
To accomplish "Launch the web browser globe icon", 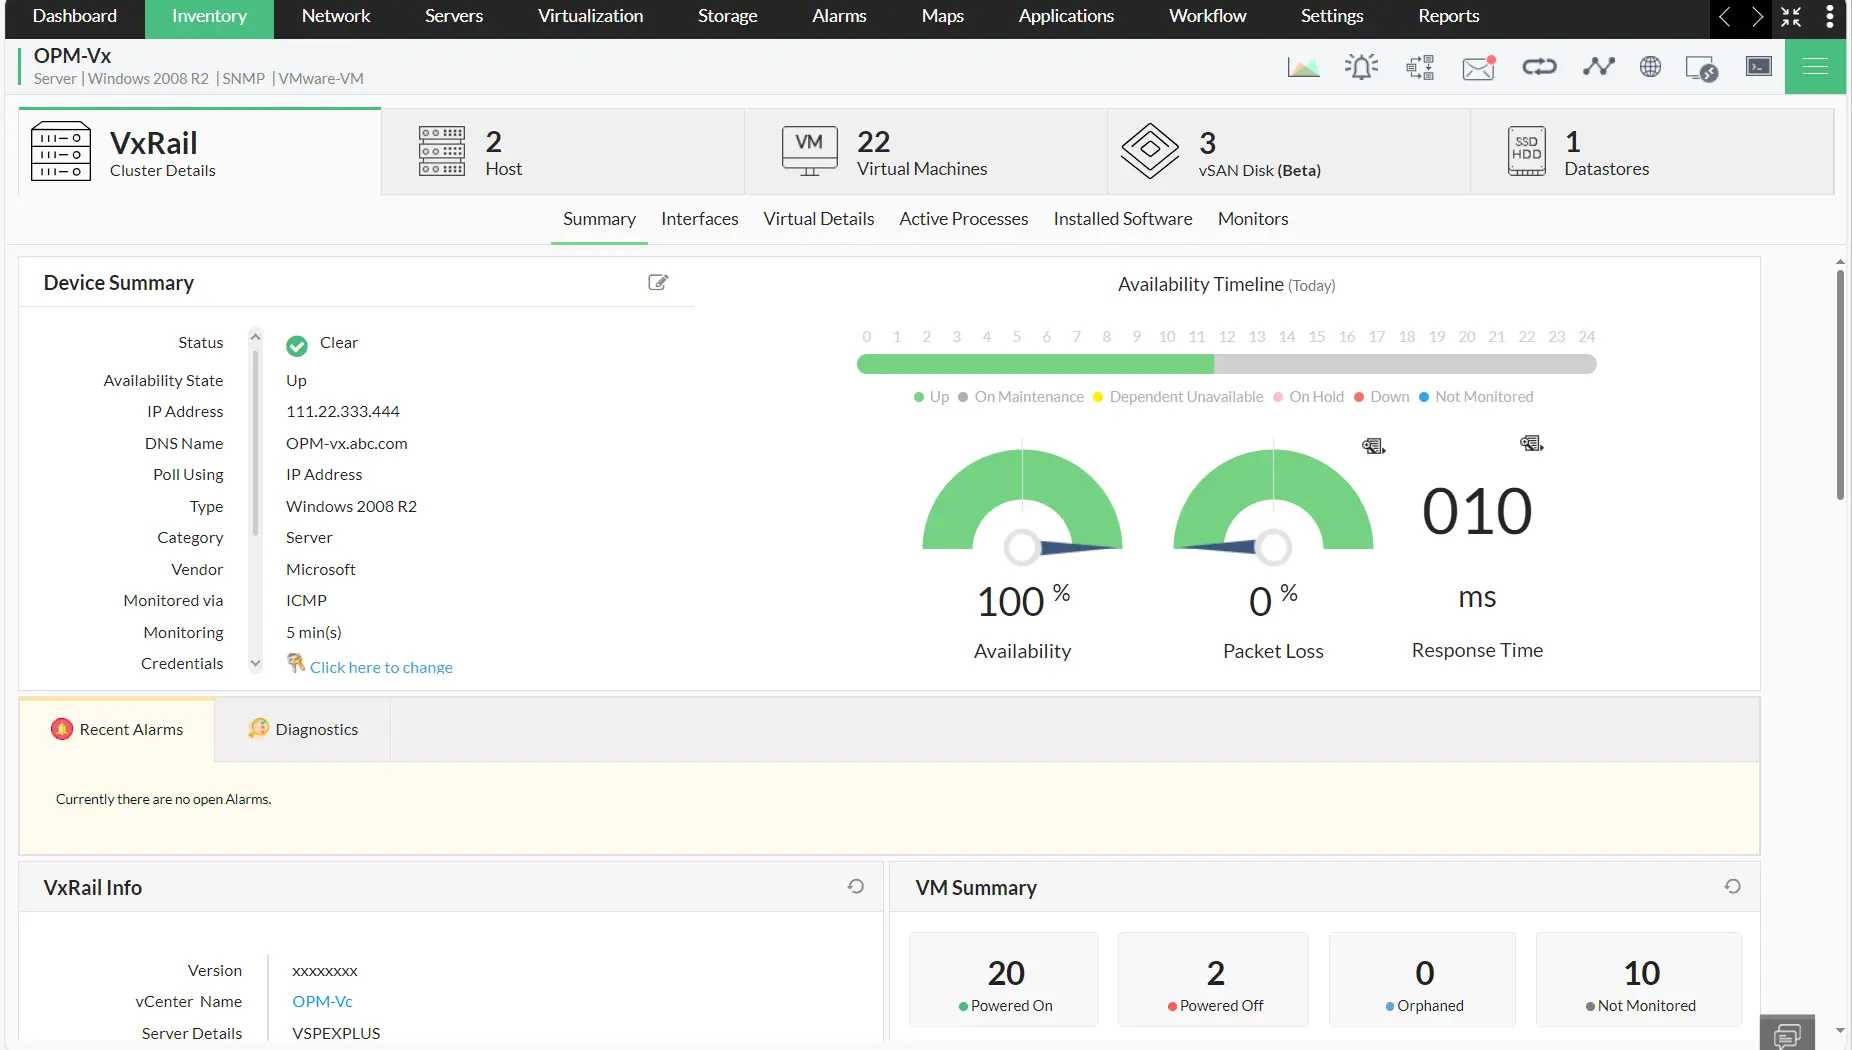I will click(1650, 66).
